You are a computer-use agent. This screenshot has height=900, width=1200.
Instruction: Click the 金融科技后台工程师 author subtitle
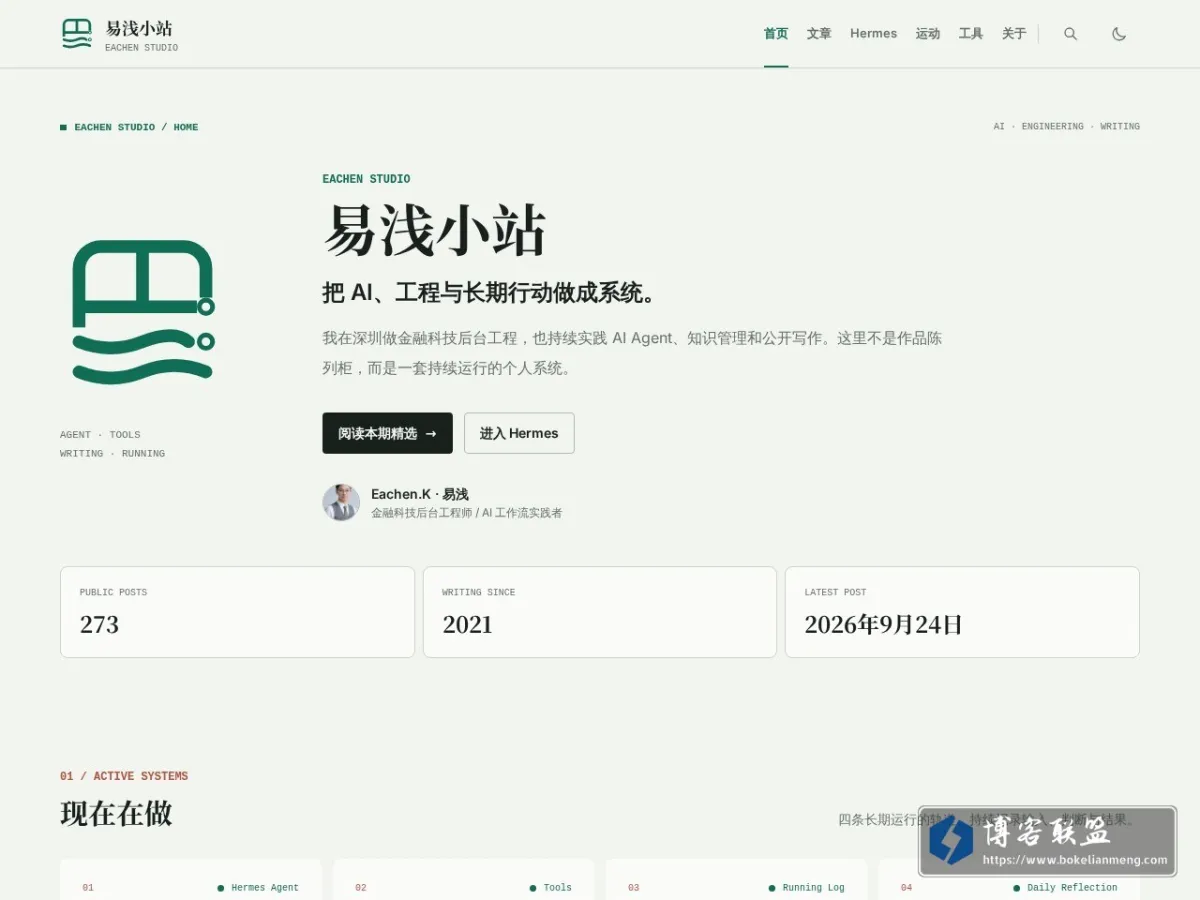click(x=466, y=513)
